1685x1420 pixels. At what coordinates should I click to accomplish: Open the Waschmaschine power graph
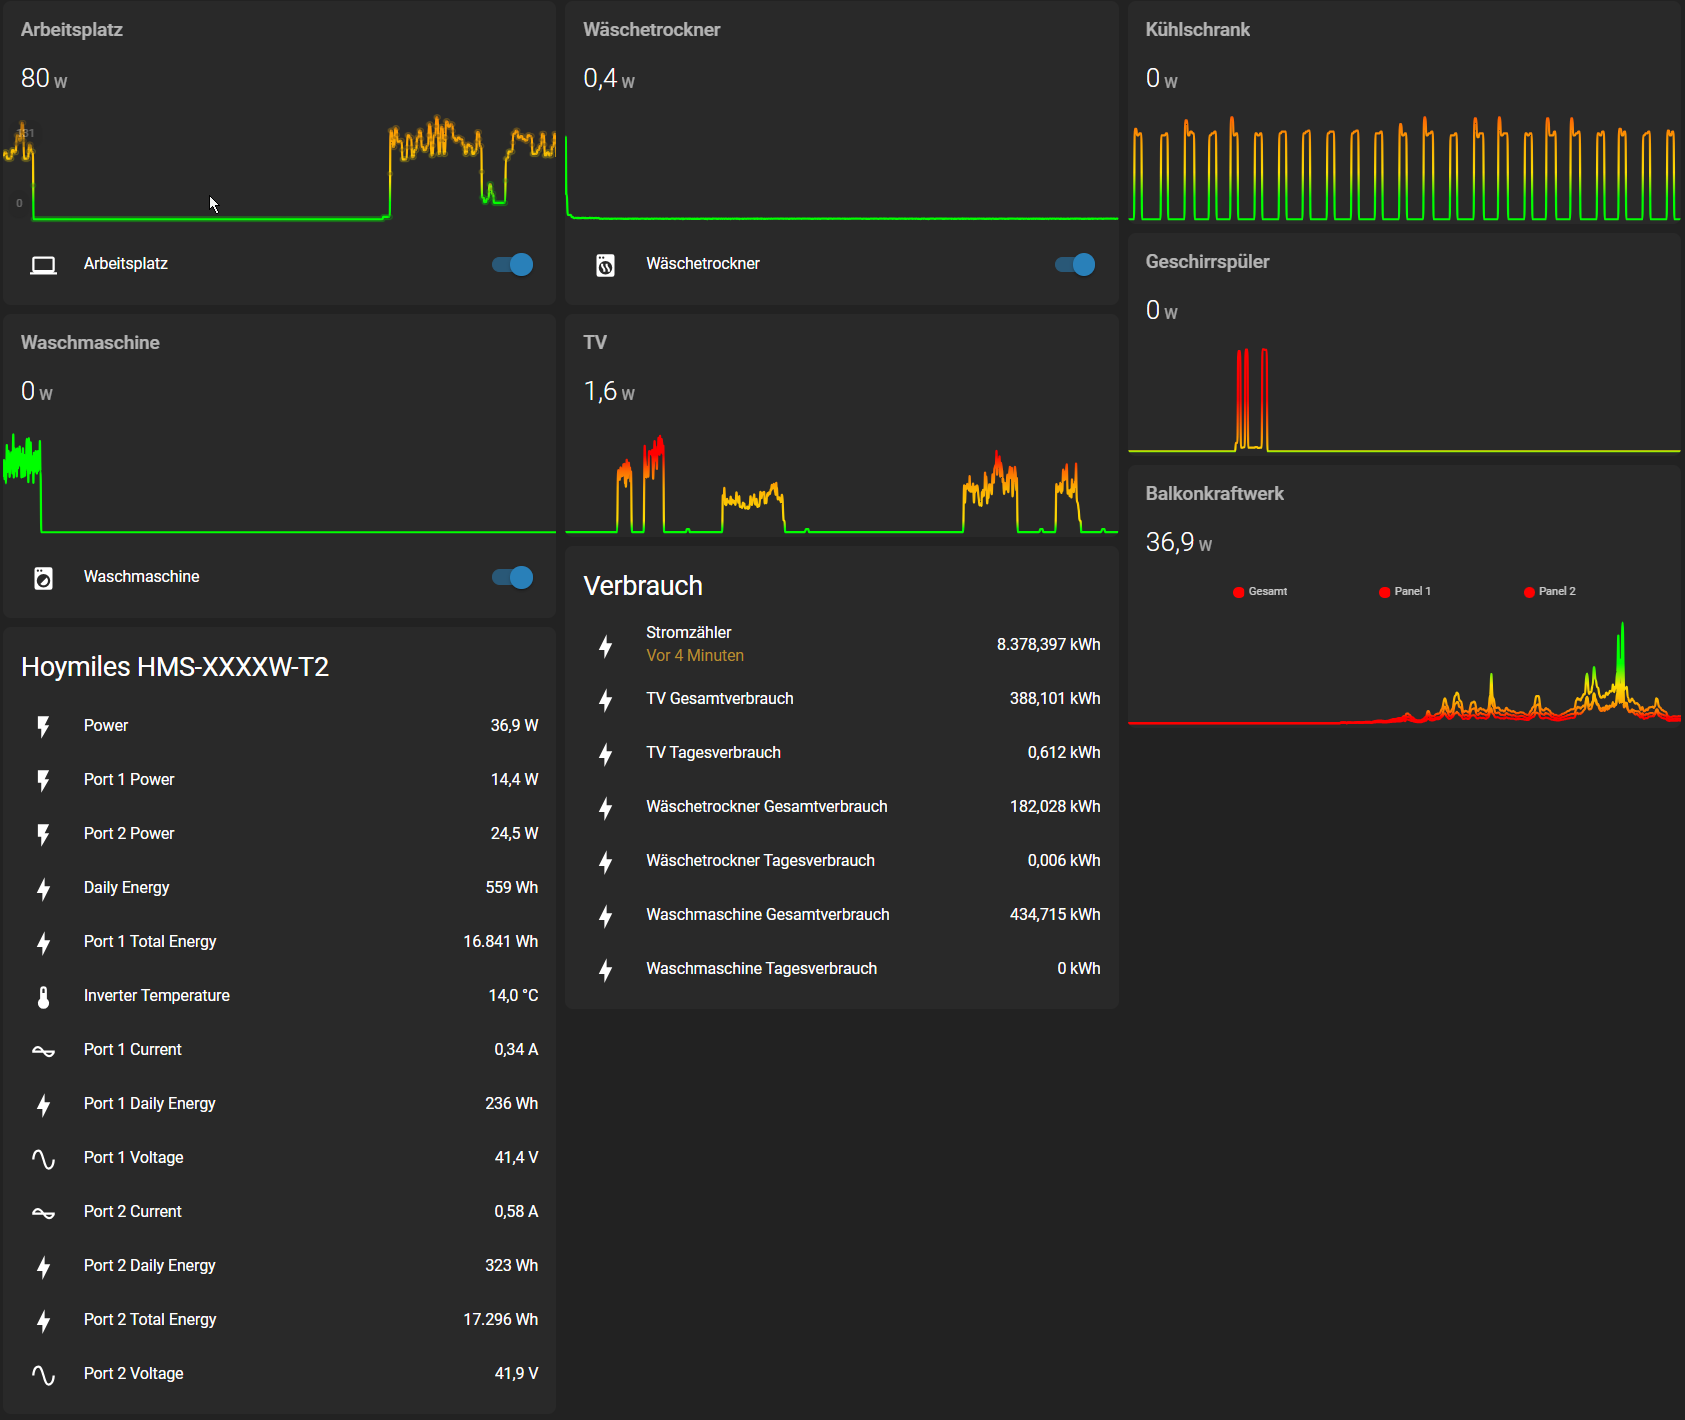[279, 482]
